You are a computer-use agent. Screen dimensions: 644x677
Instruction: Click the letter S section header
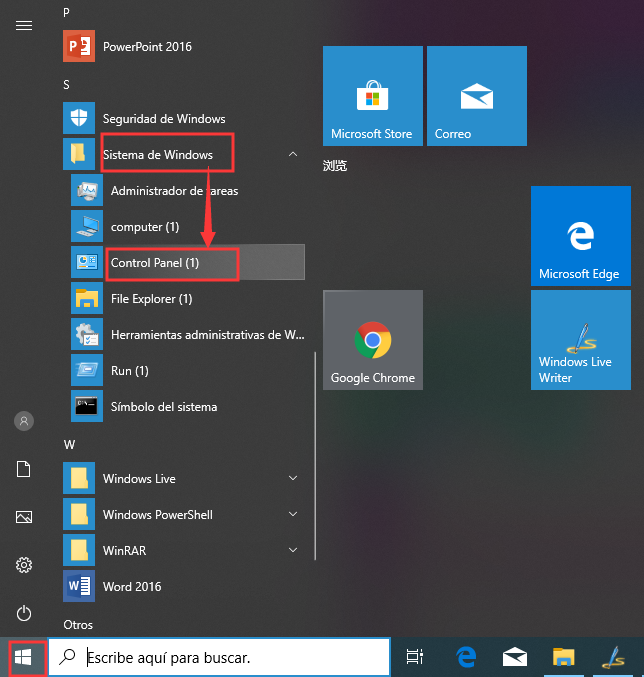click(66, 85)
